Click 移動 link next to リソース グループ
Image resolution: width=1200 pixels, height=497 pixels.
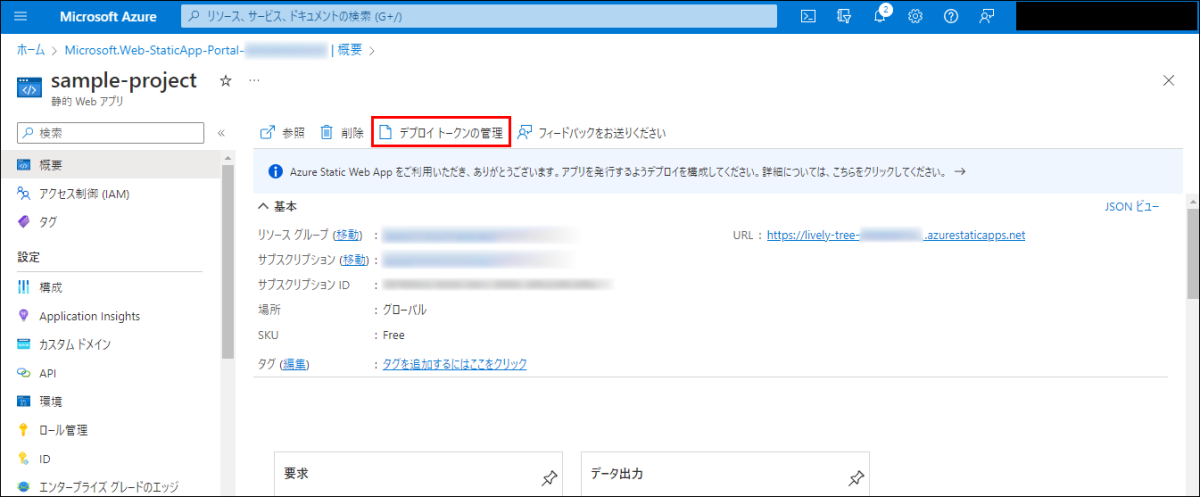[x=348, y=235]
